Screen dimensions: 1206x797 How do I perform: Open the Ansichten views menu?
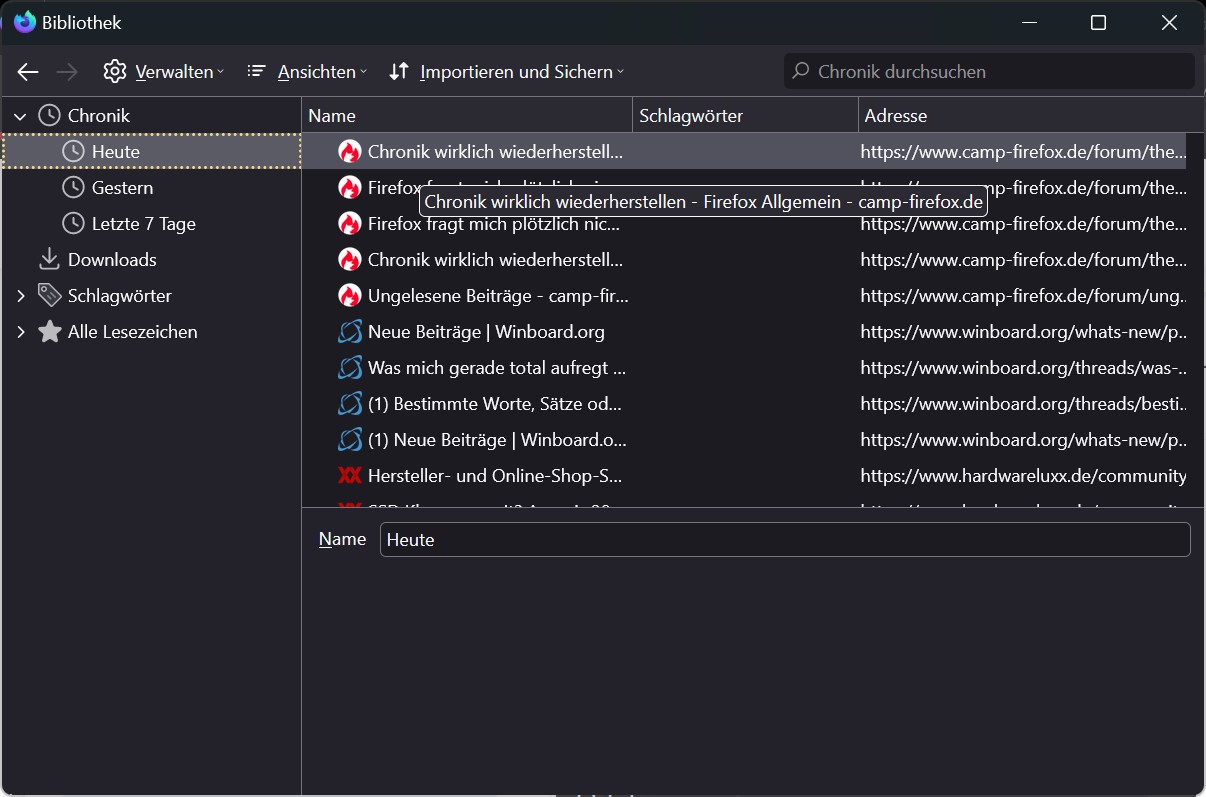[307, 72]
